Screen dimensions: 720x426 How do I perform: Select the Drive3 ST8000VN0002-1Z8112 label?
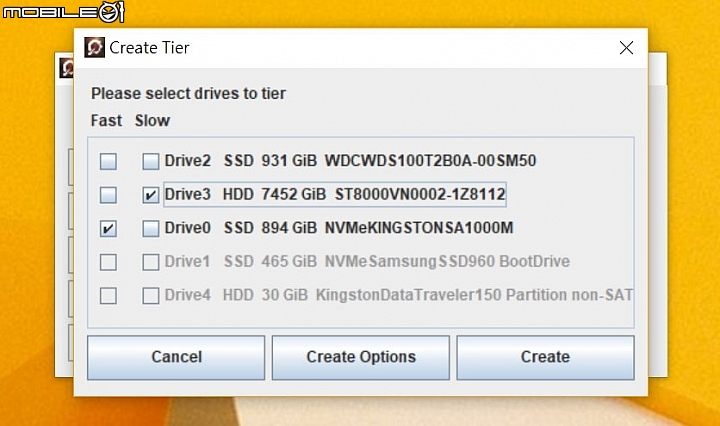tap(335, 194)
